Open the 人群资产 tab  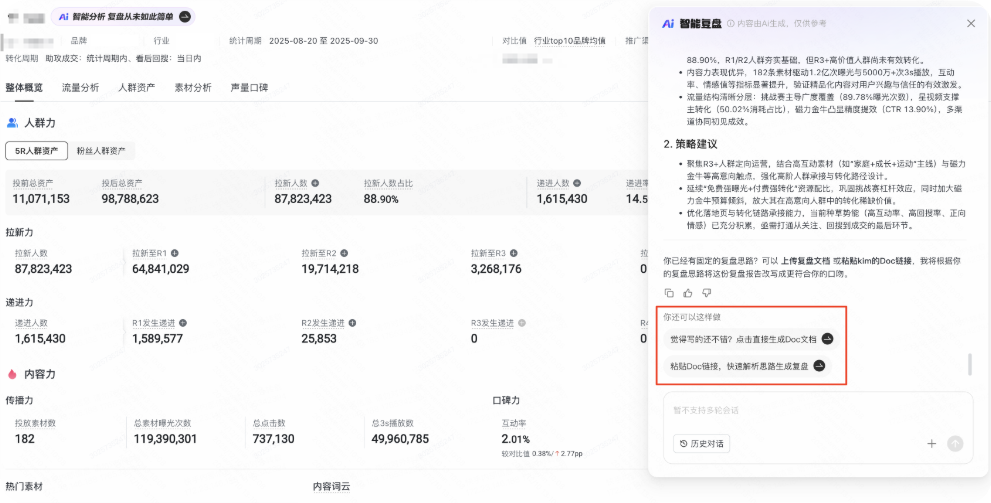(x=137, y=88)
